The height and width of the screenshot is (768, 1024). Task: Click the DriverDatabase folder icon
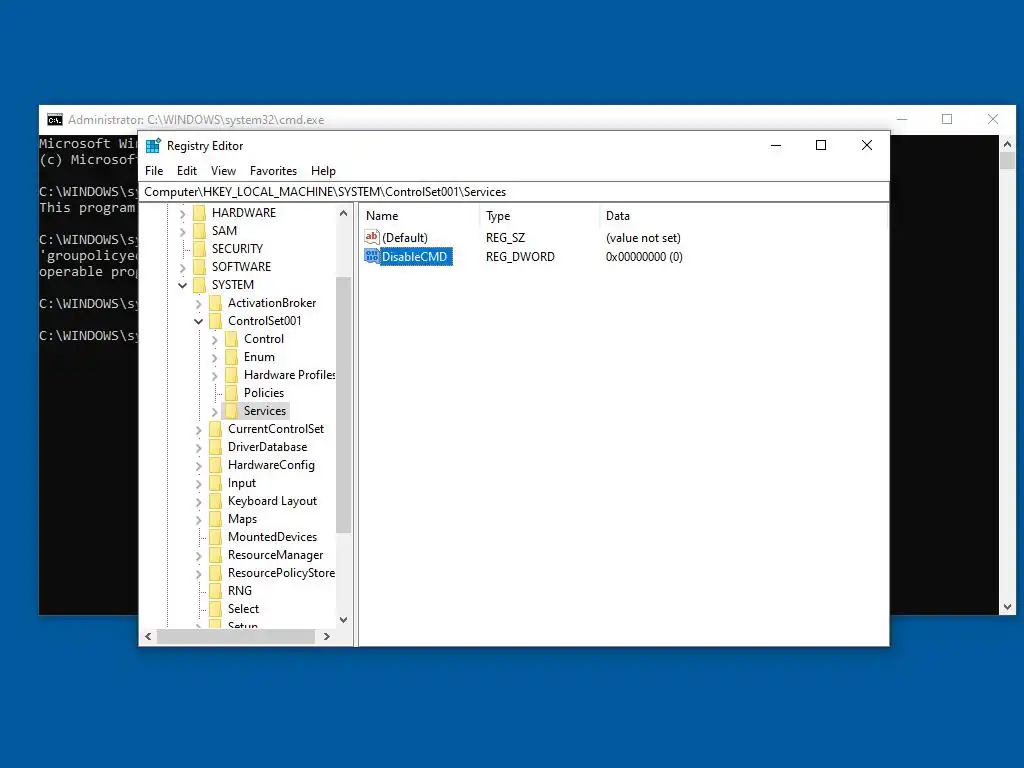click(x=216, y=447)
